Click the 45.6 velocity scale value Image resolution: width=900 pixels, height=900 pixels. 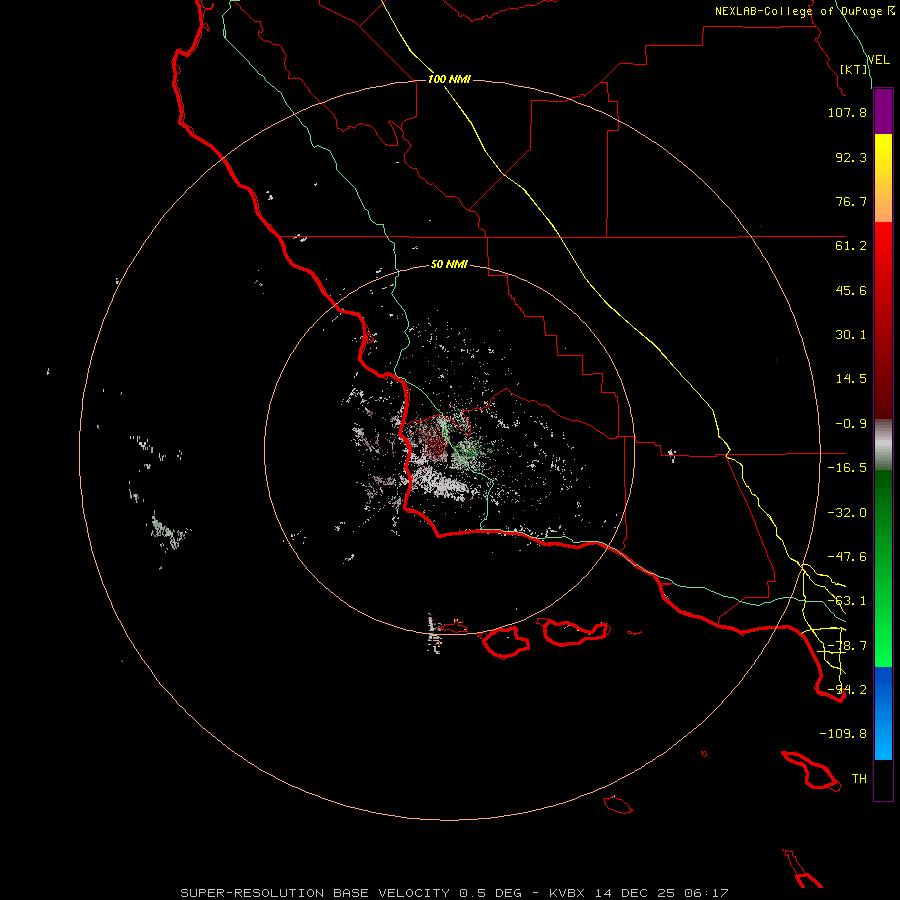click(x=851, y=290)
